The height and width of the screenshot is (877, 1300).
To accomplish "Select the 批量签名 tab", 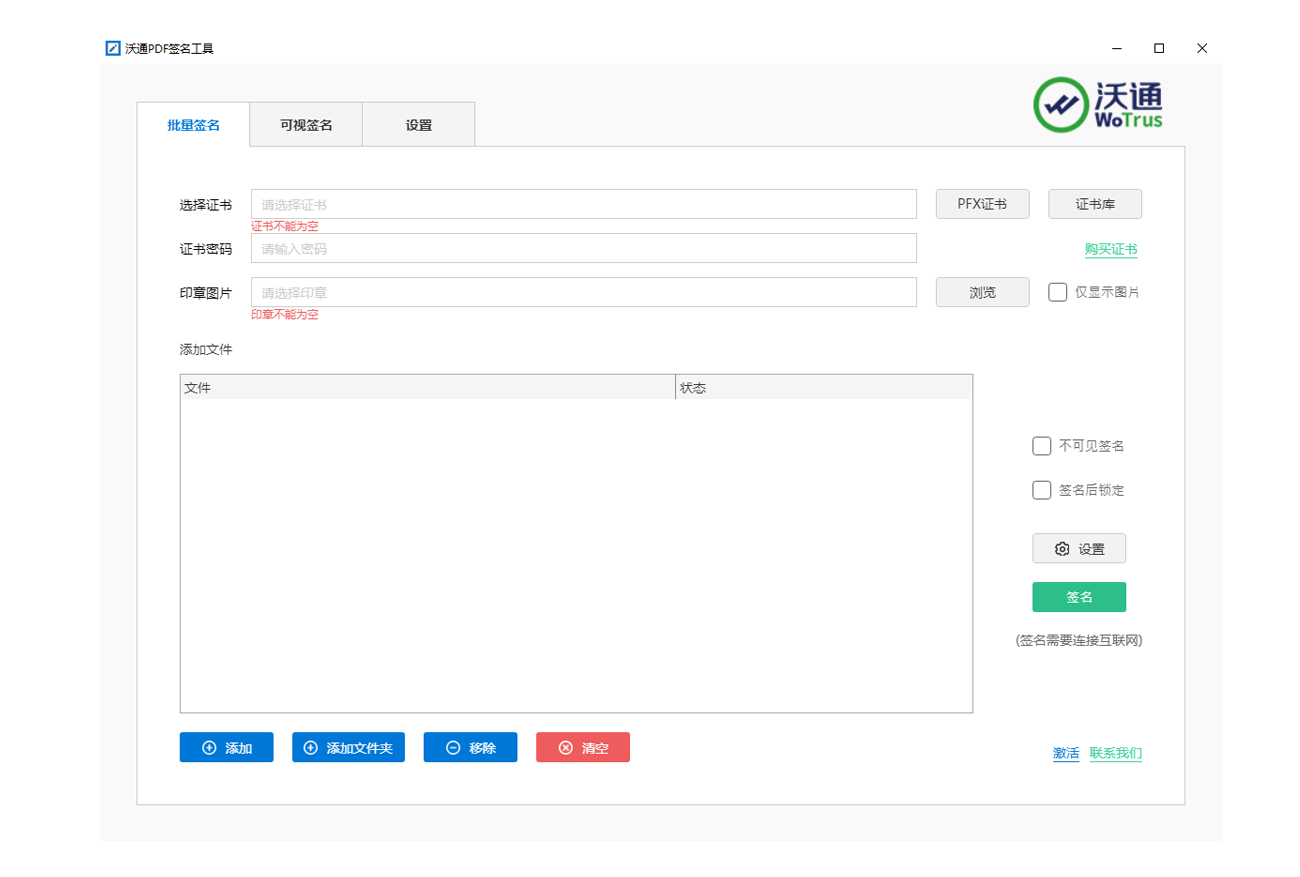I will (x=193, y=125).
